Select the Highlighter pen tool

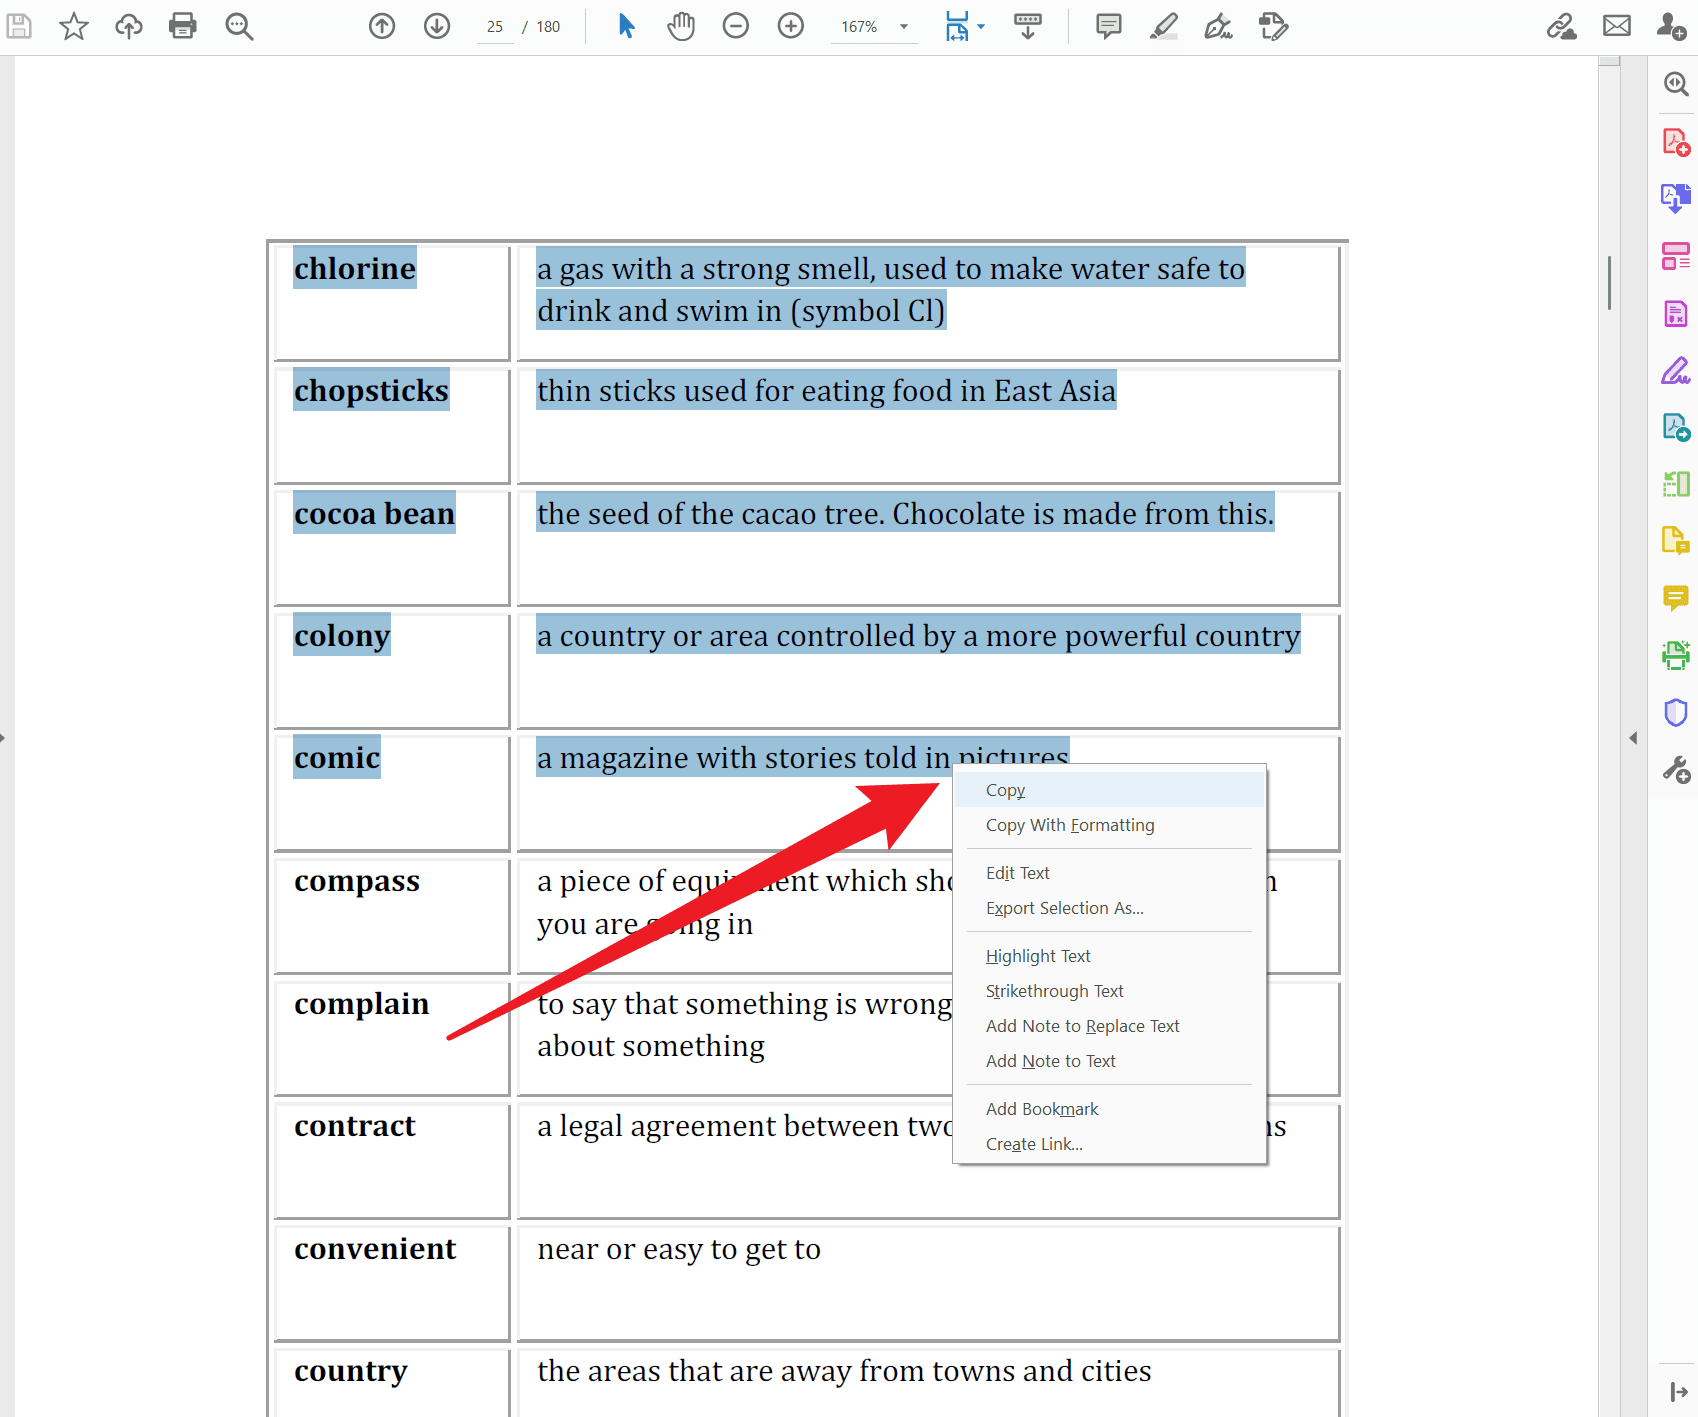(1164, 26)
